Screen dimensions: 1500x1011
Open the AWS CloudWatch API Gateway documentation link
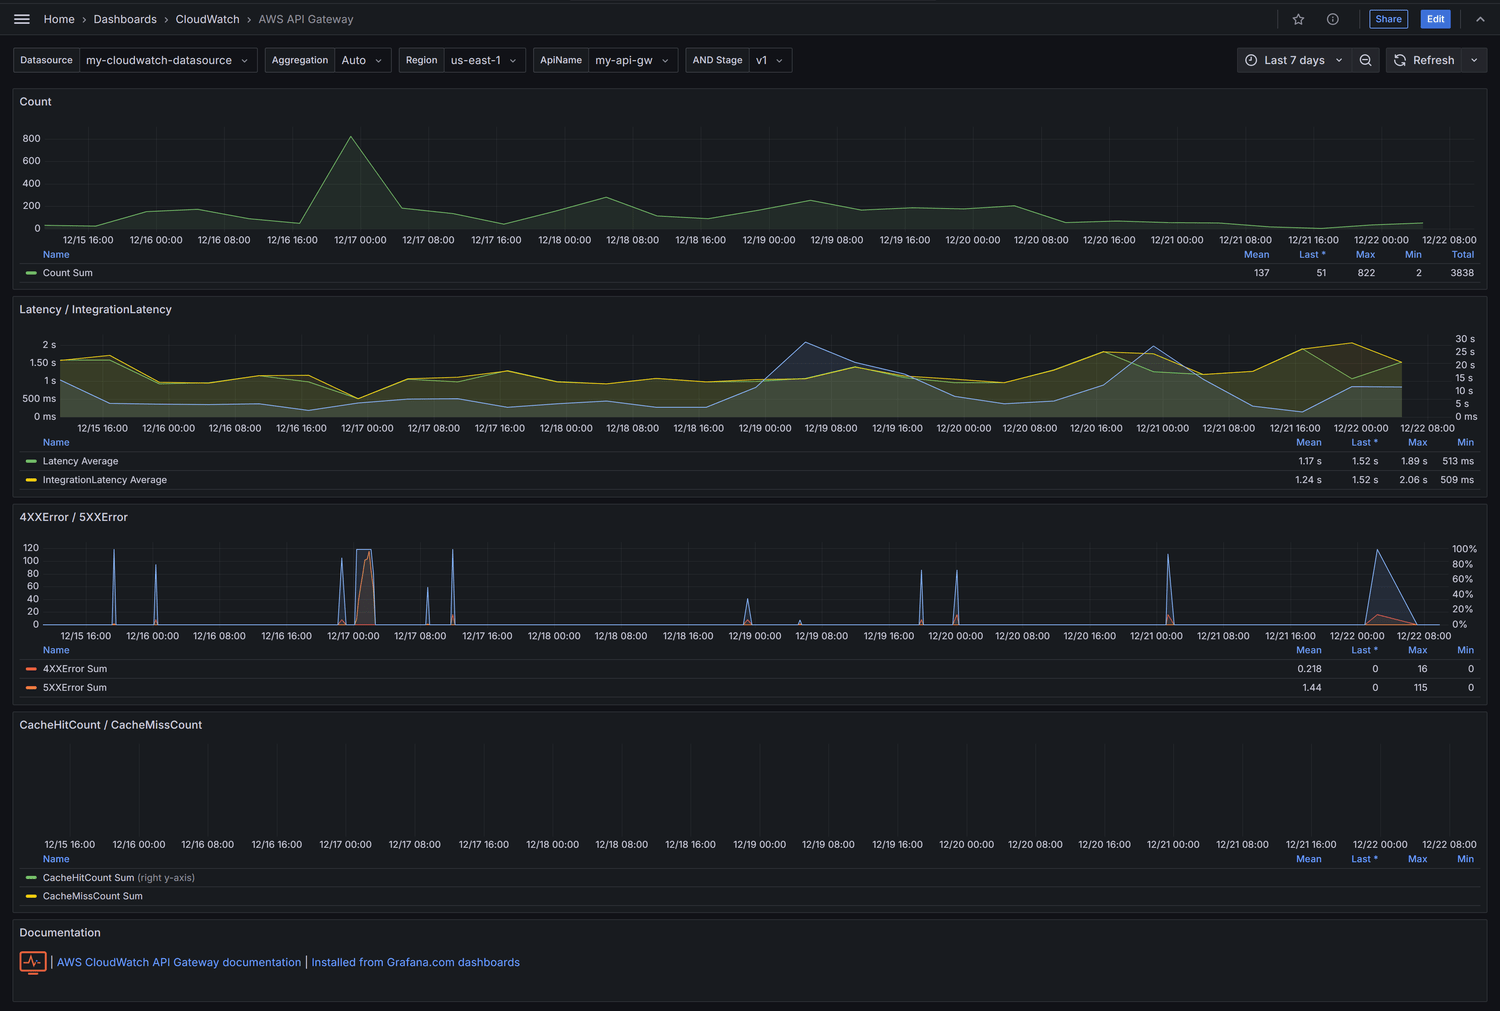point(178,962)
